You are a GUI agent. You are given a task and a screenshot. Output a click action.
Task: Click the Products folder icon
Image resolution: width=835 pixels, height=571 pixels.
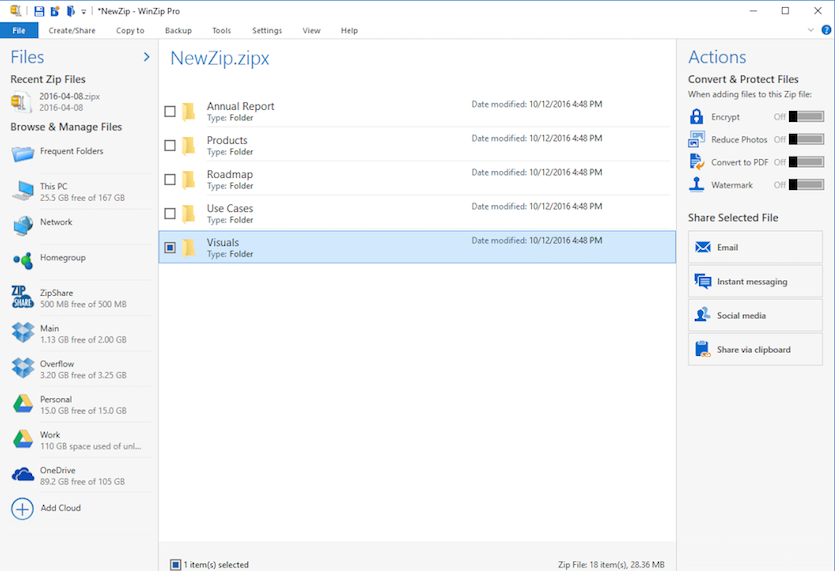tap(189, 146)
